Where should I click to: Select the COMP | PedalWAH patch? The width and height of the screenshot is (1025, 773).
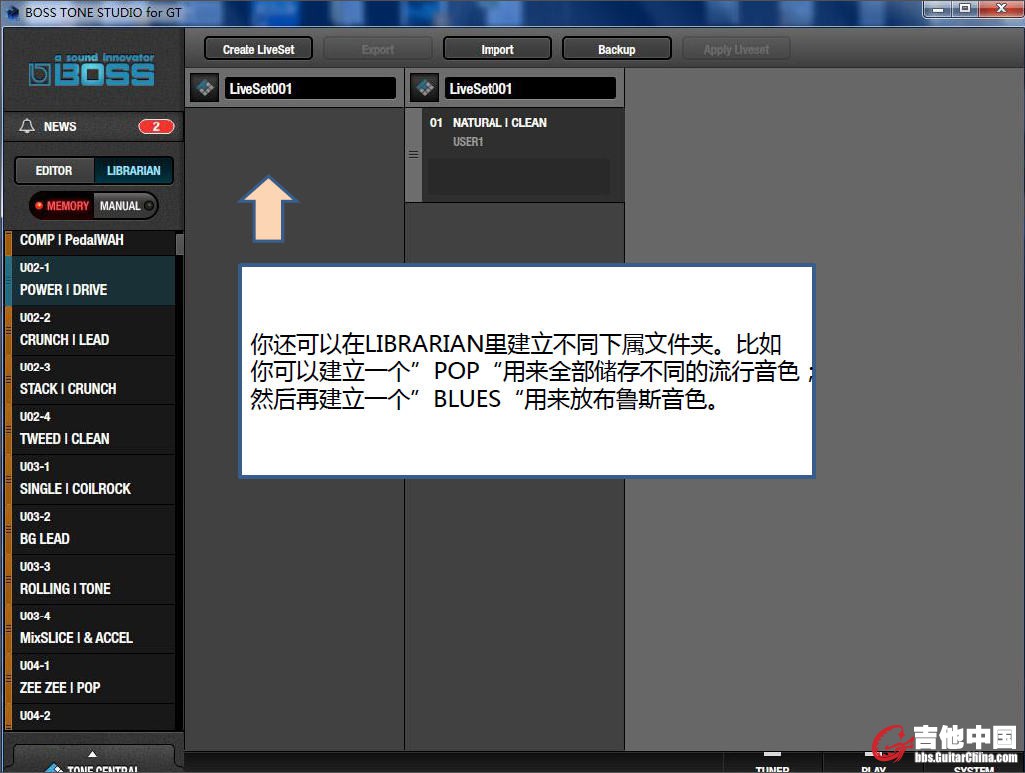(x=90, y=240)
